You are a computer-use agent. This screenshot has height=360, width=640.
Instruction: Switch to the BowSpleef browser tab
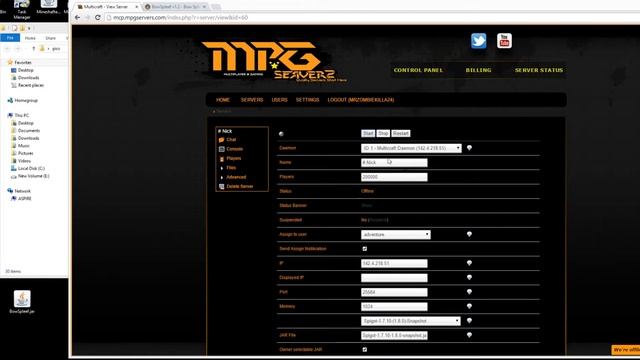[x=176, y=7]
